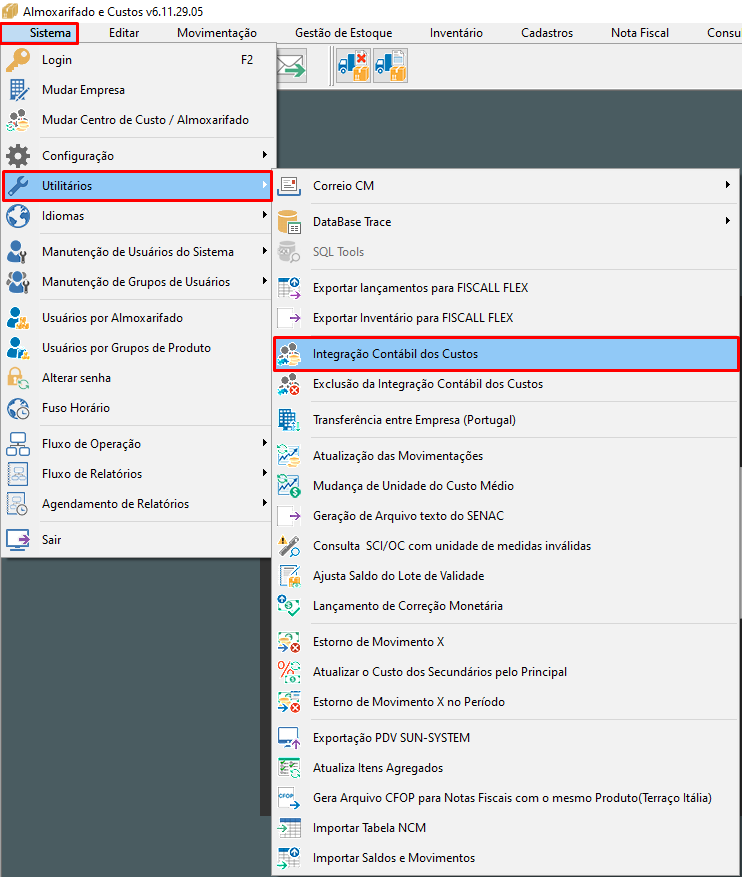The width and height of the screenshot is (742, 877).
Task: Open the Nota Fiscal menu
Action: 640,33
